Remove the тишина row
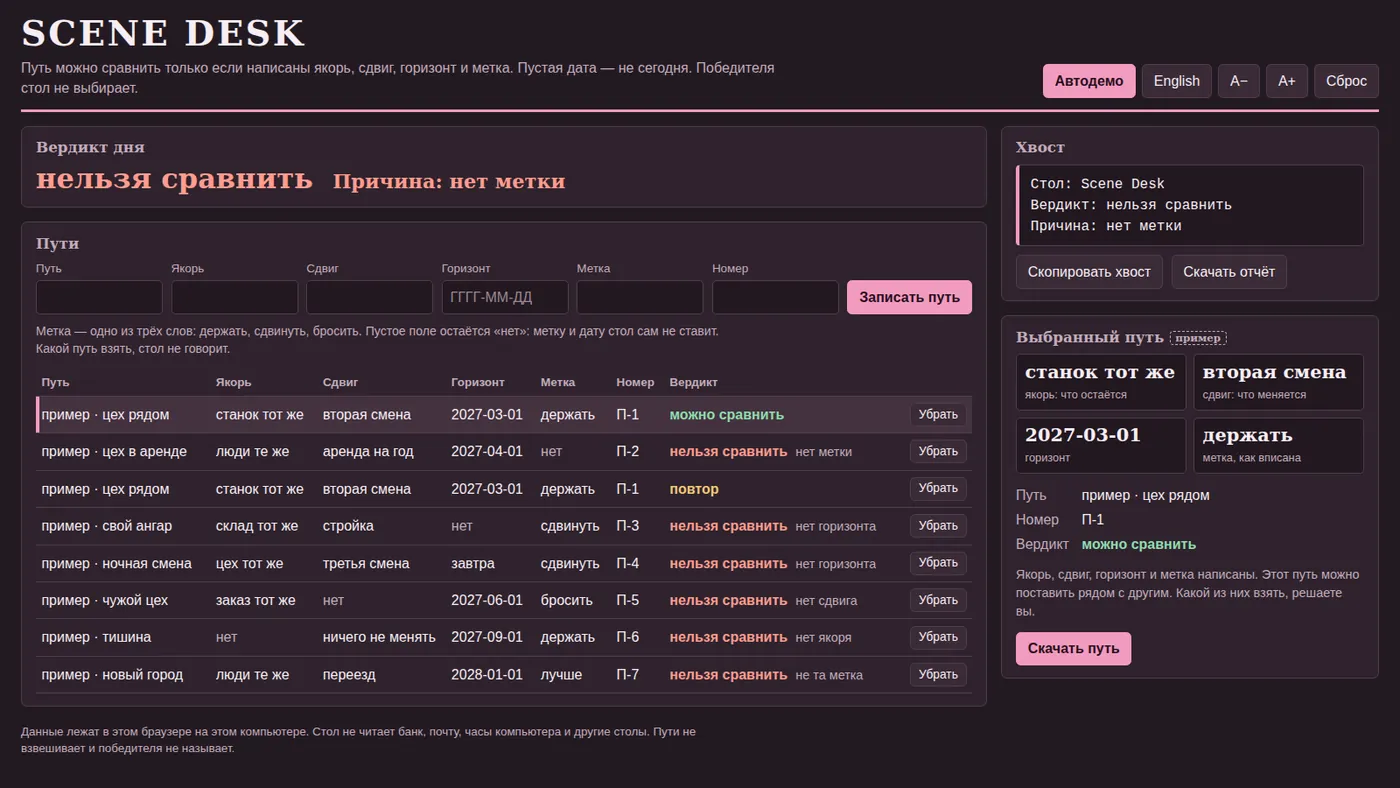The image size is (1400, 788). 938,637
